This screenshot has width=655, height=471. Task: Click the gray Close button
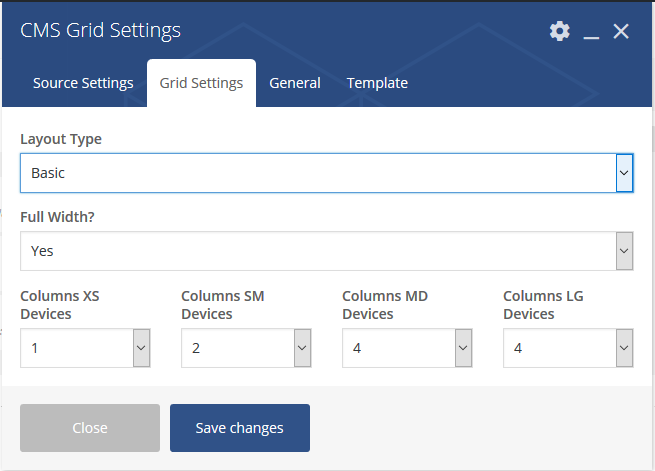[x=90, y=428]
